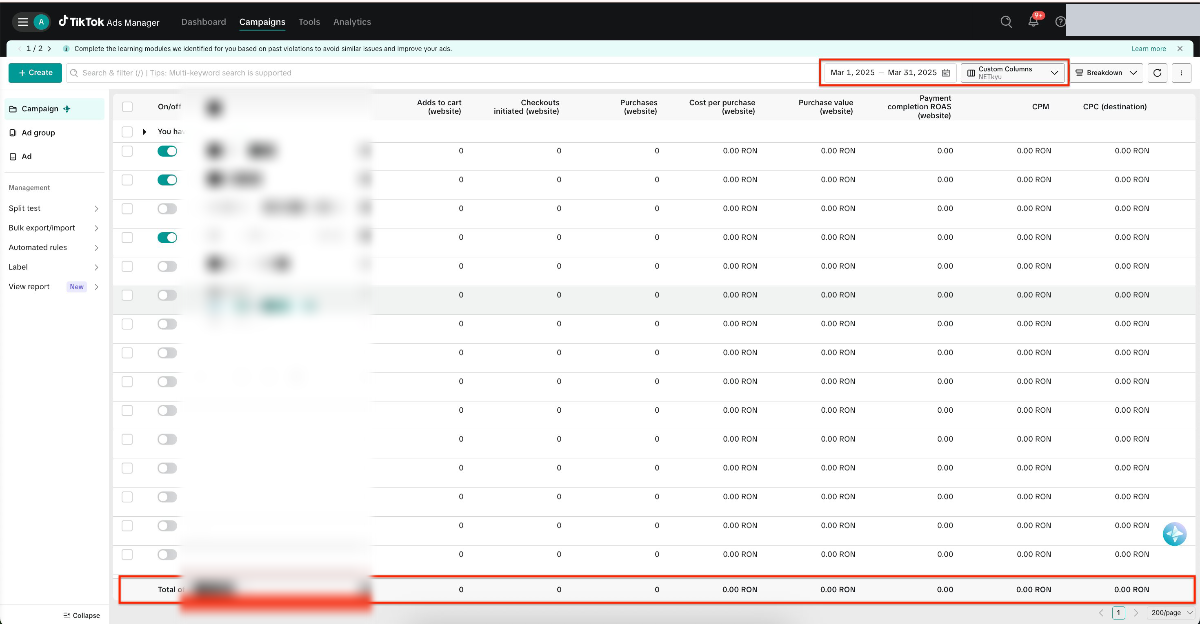Open the Tools menu
The width and height of the screenshot is (1200, 624).
(309, 22)
